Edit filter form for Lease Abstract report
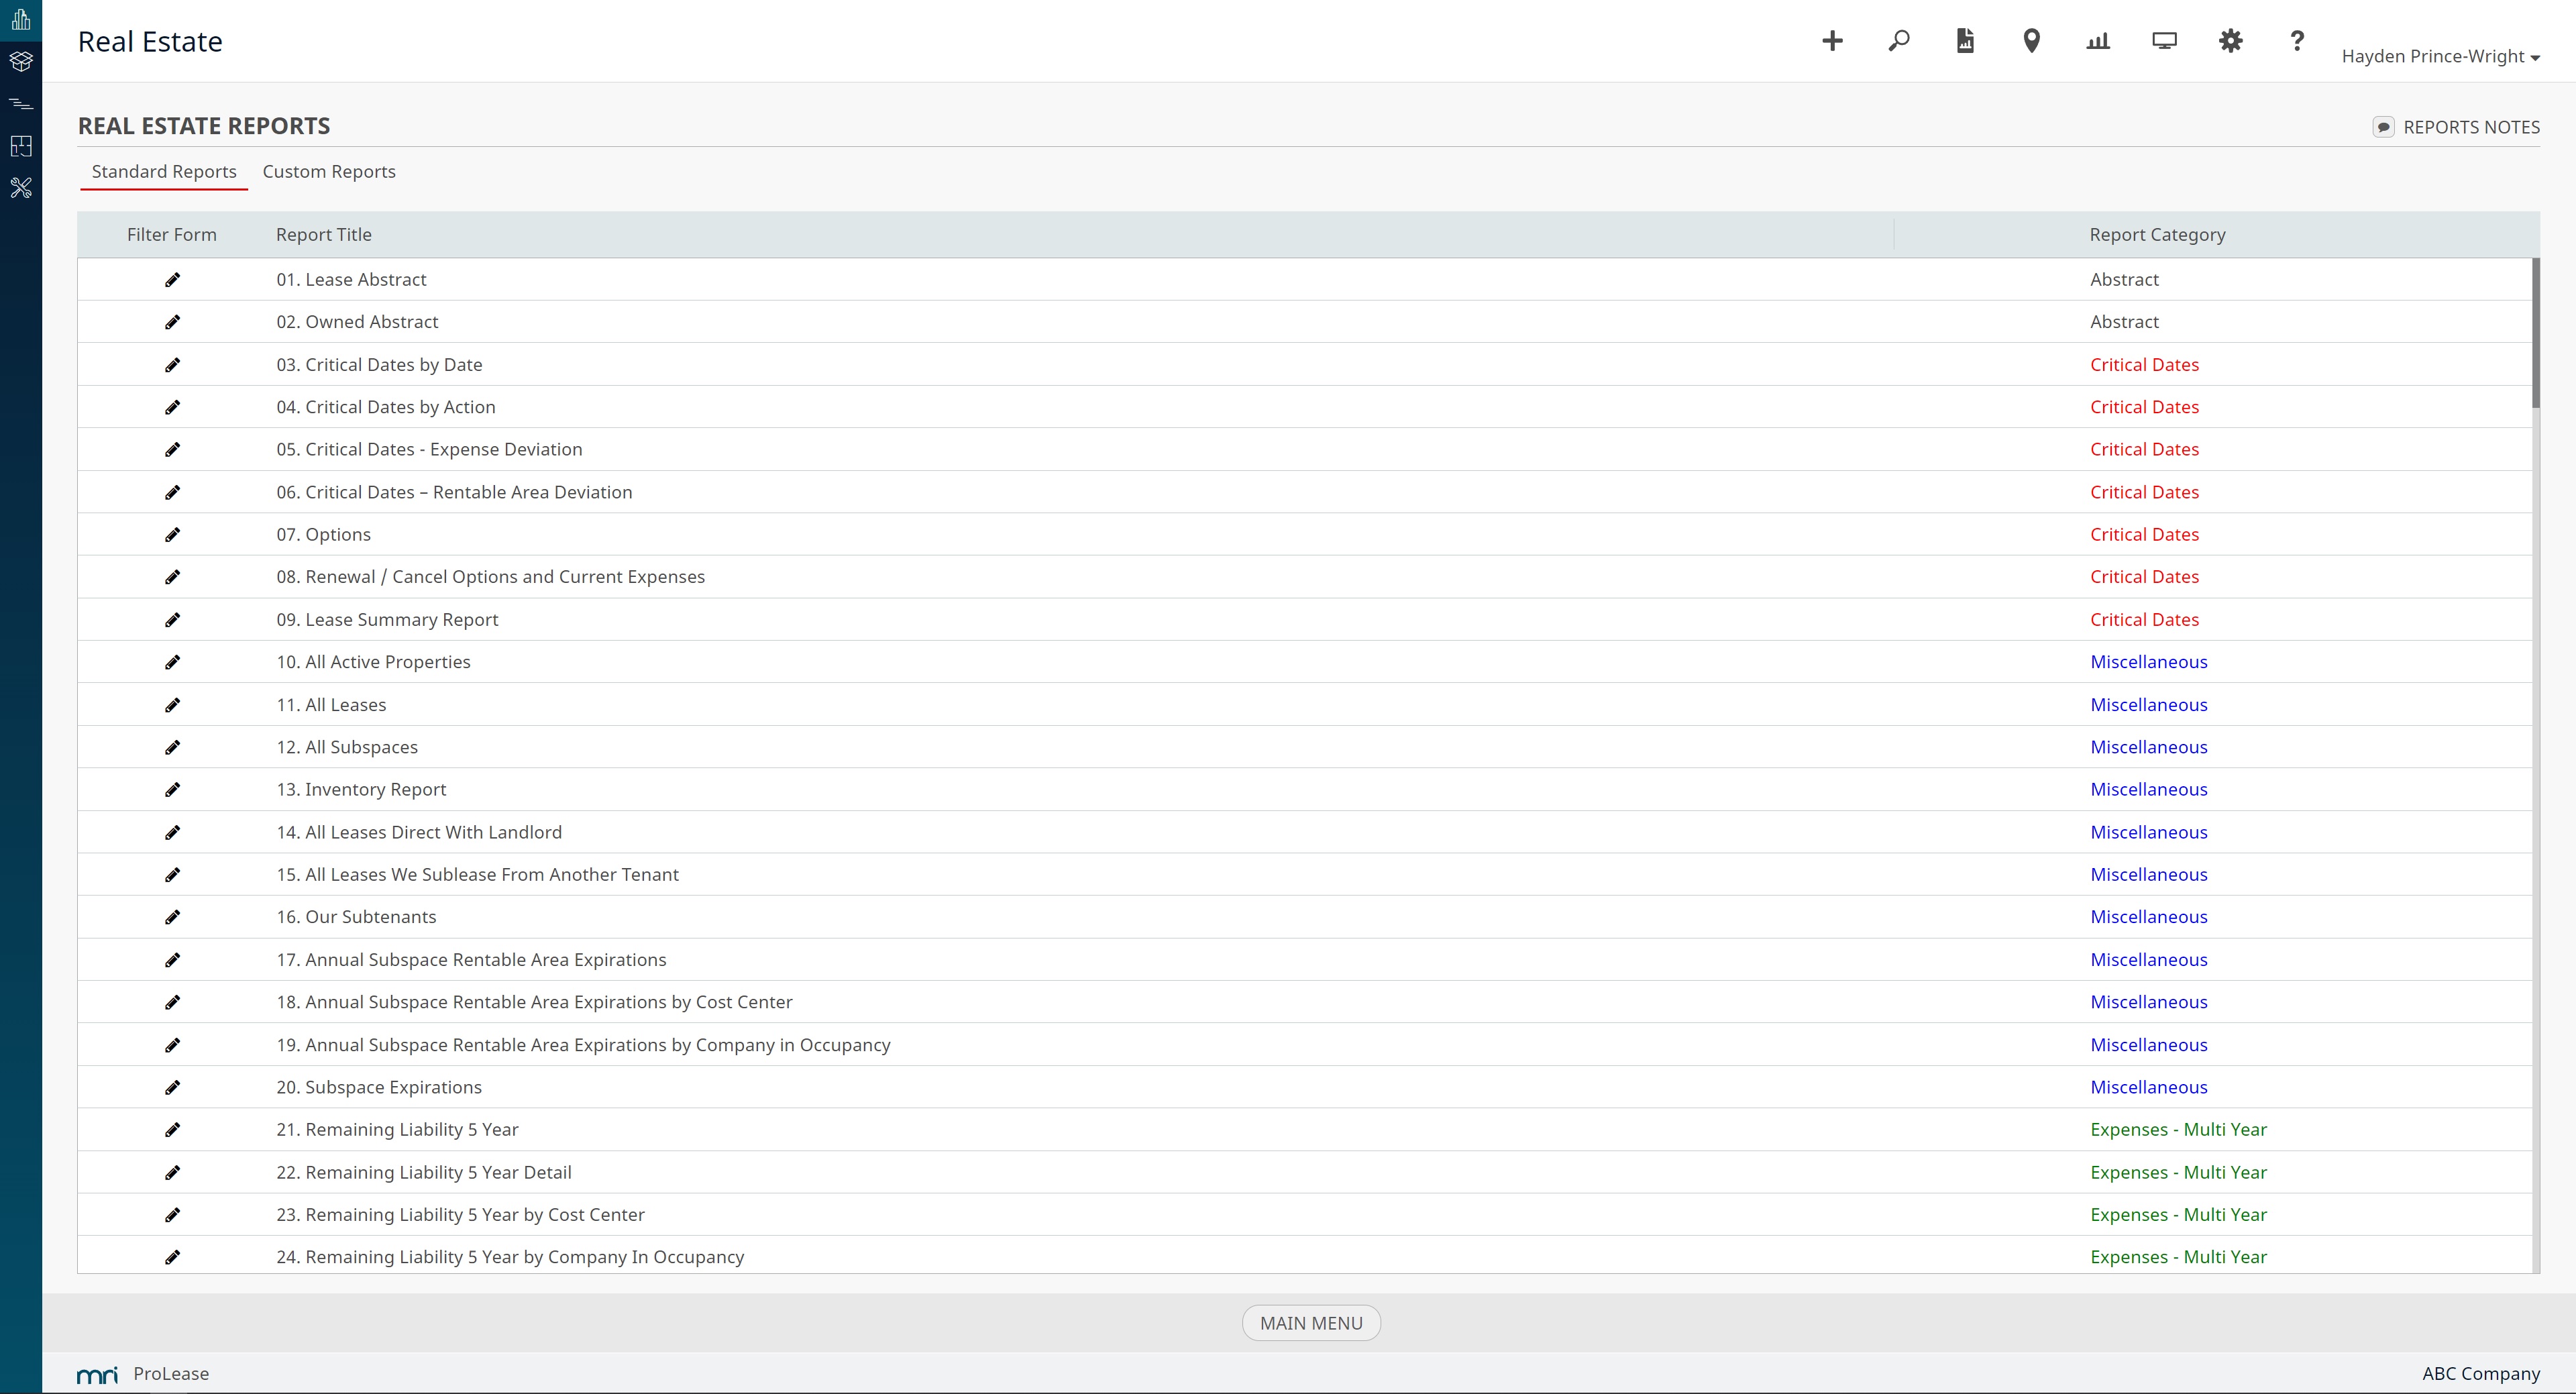This screenshot has width=2576, height=1394. pos(172,280)
